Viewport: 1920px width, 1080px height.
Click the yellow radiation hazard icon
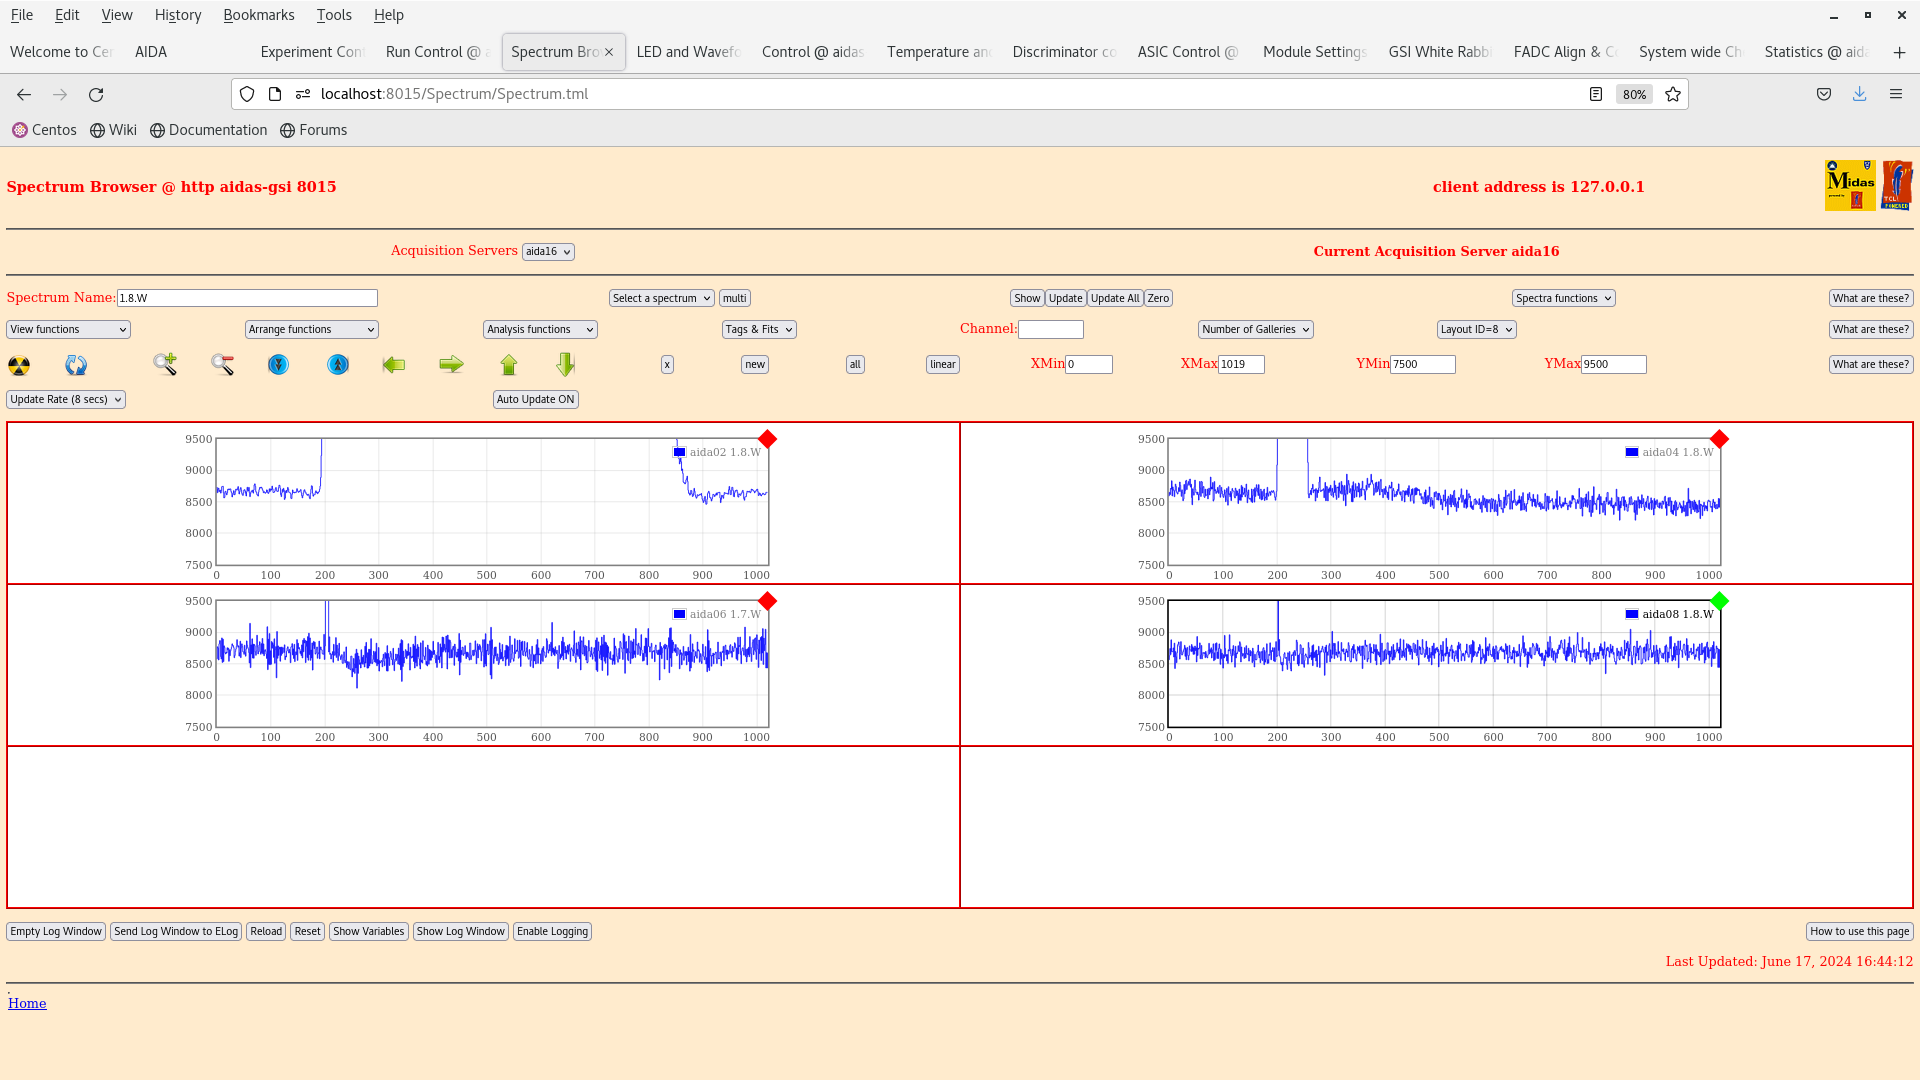coord(19,365)
